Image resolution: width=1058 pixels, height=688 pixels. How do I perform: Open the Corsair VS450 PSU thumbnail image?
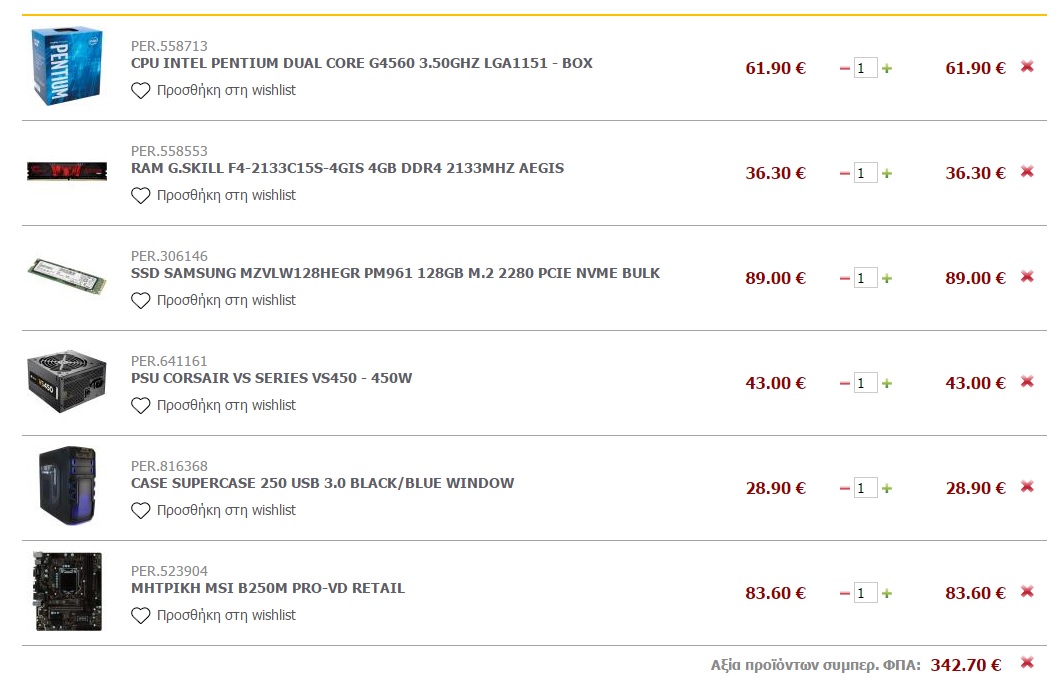67,381
